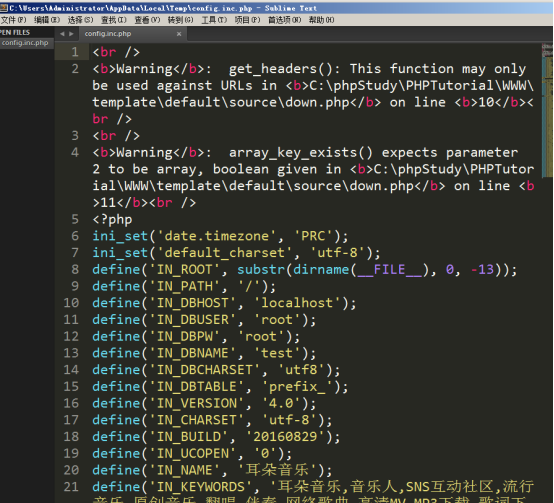Click the define 'IN_DBPW' line
This screenshot has width=554, height=503.
point(196,337)
